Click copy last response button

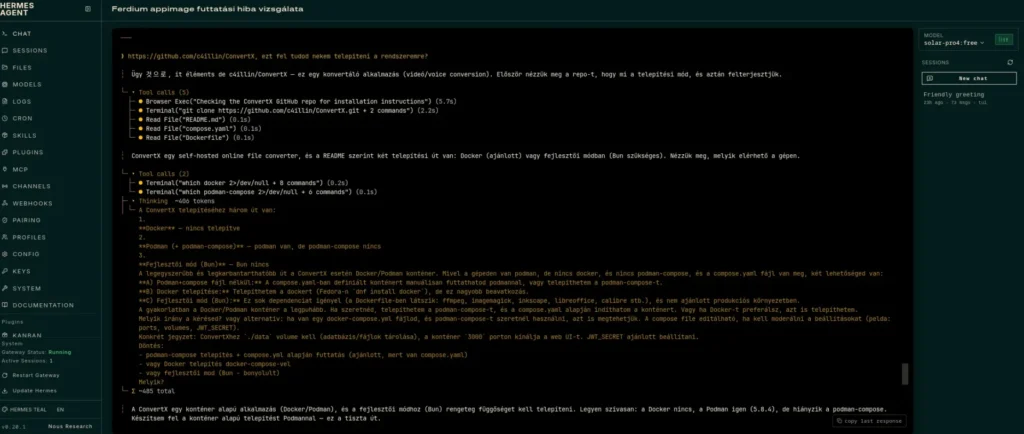point(869,421)
